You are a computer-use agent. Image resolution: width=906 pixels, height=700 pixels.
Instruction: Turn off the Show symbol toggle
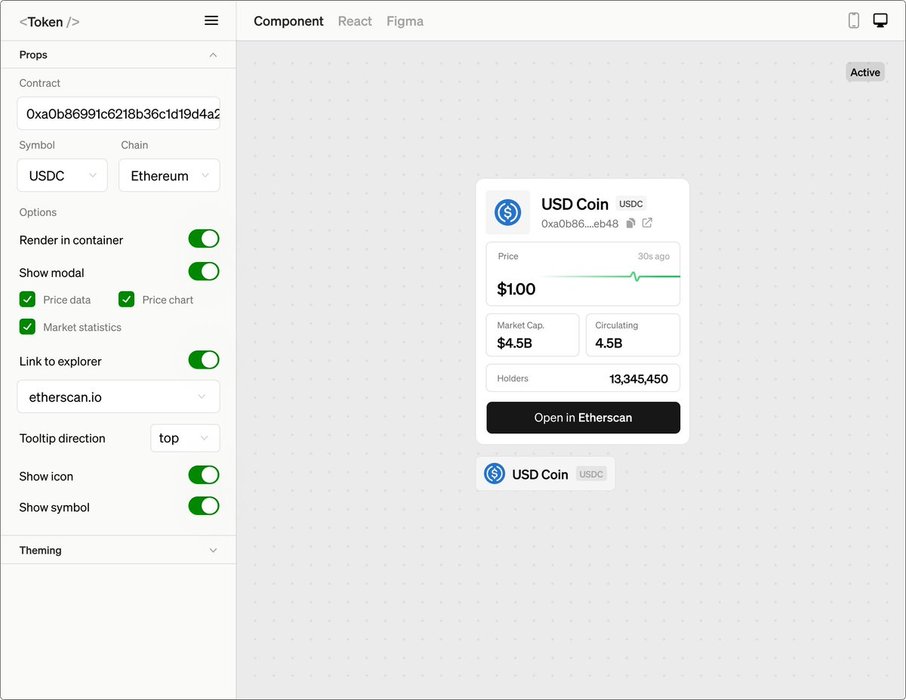pos(204,506)
